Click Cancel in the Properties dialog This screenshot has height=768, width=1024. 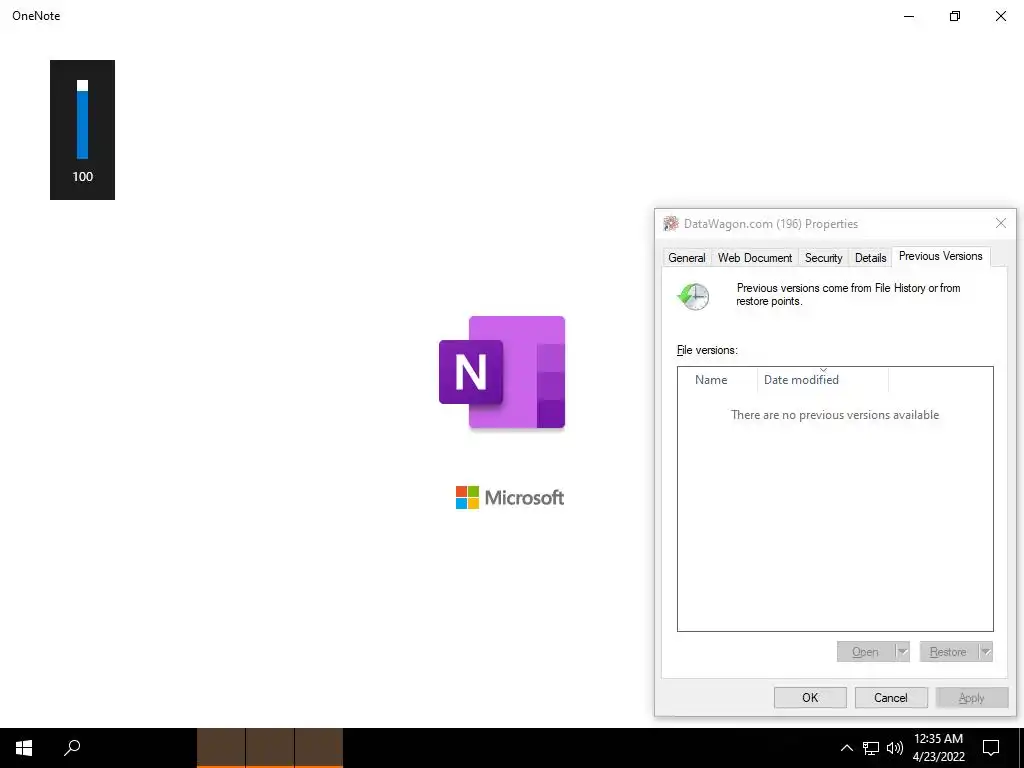[x=891, y=697]
